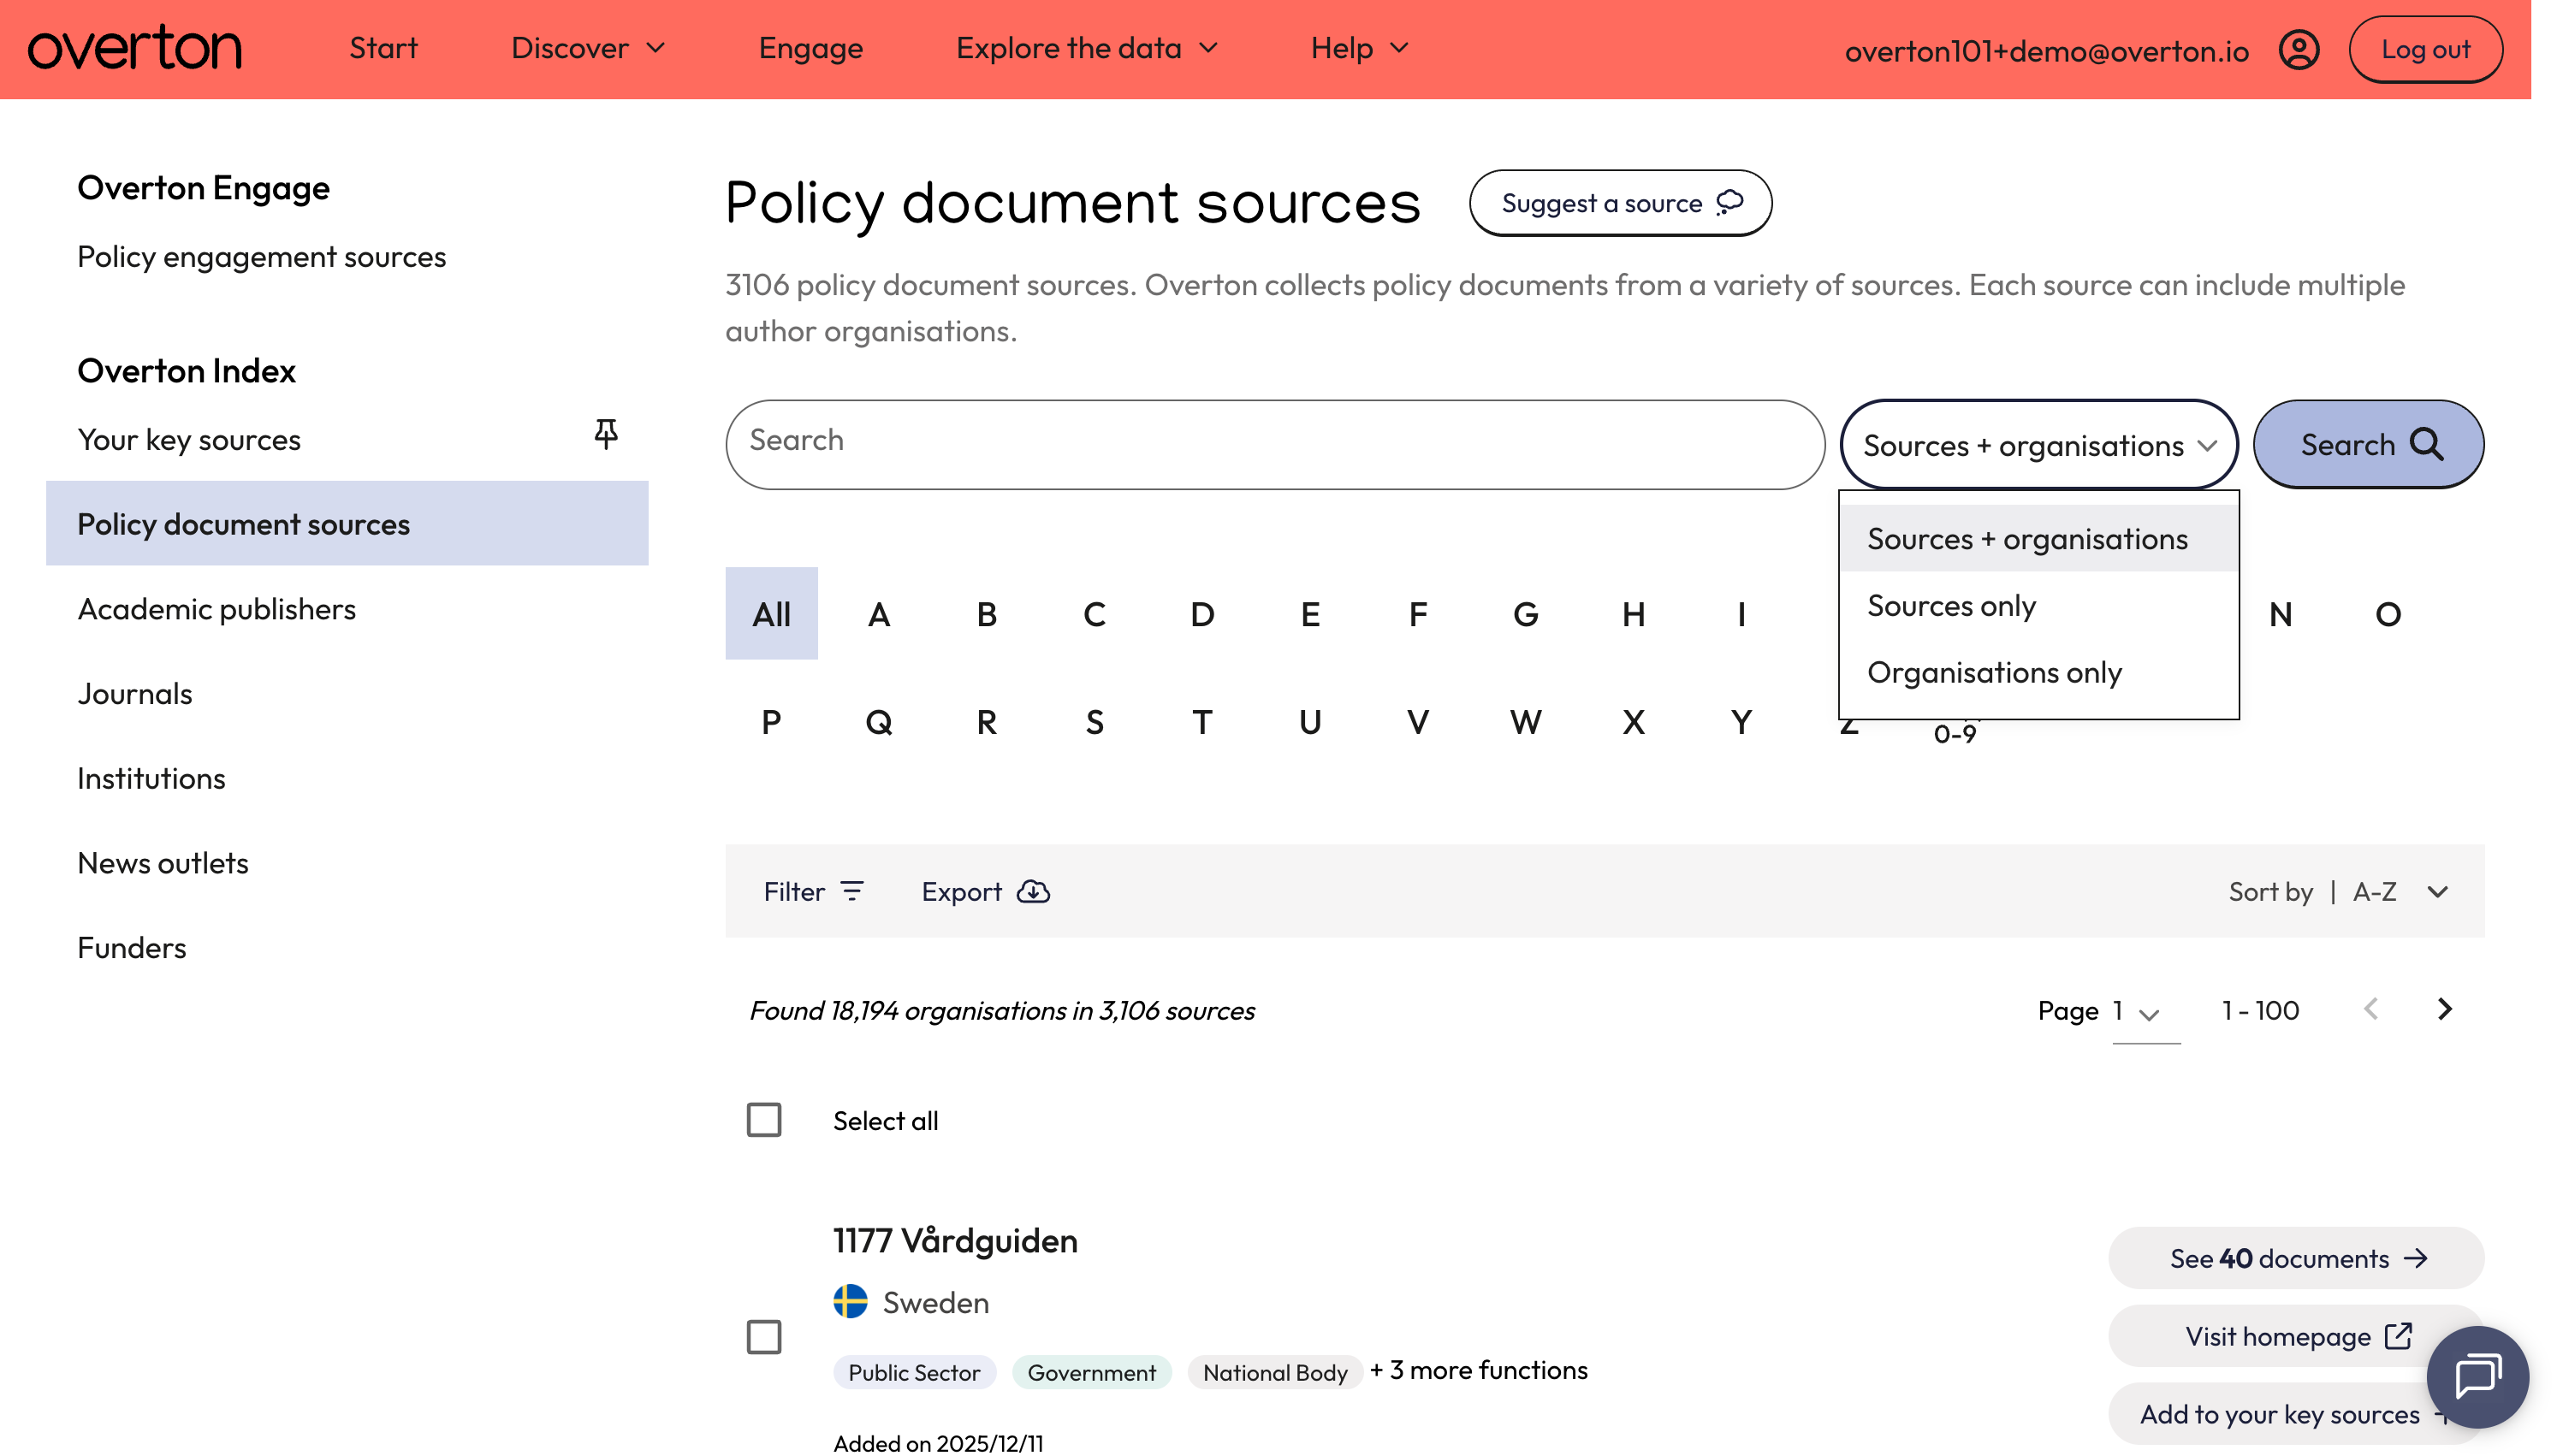Click See 40 documents
The width and height of the screenshot is (2557, 1456).
point(2296,1258)
